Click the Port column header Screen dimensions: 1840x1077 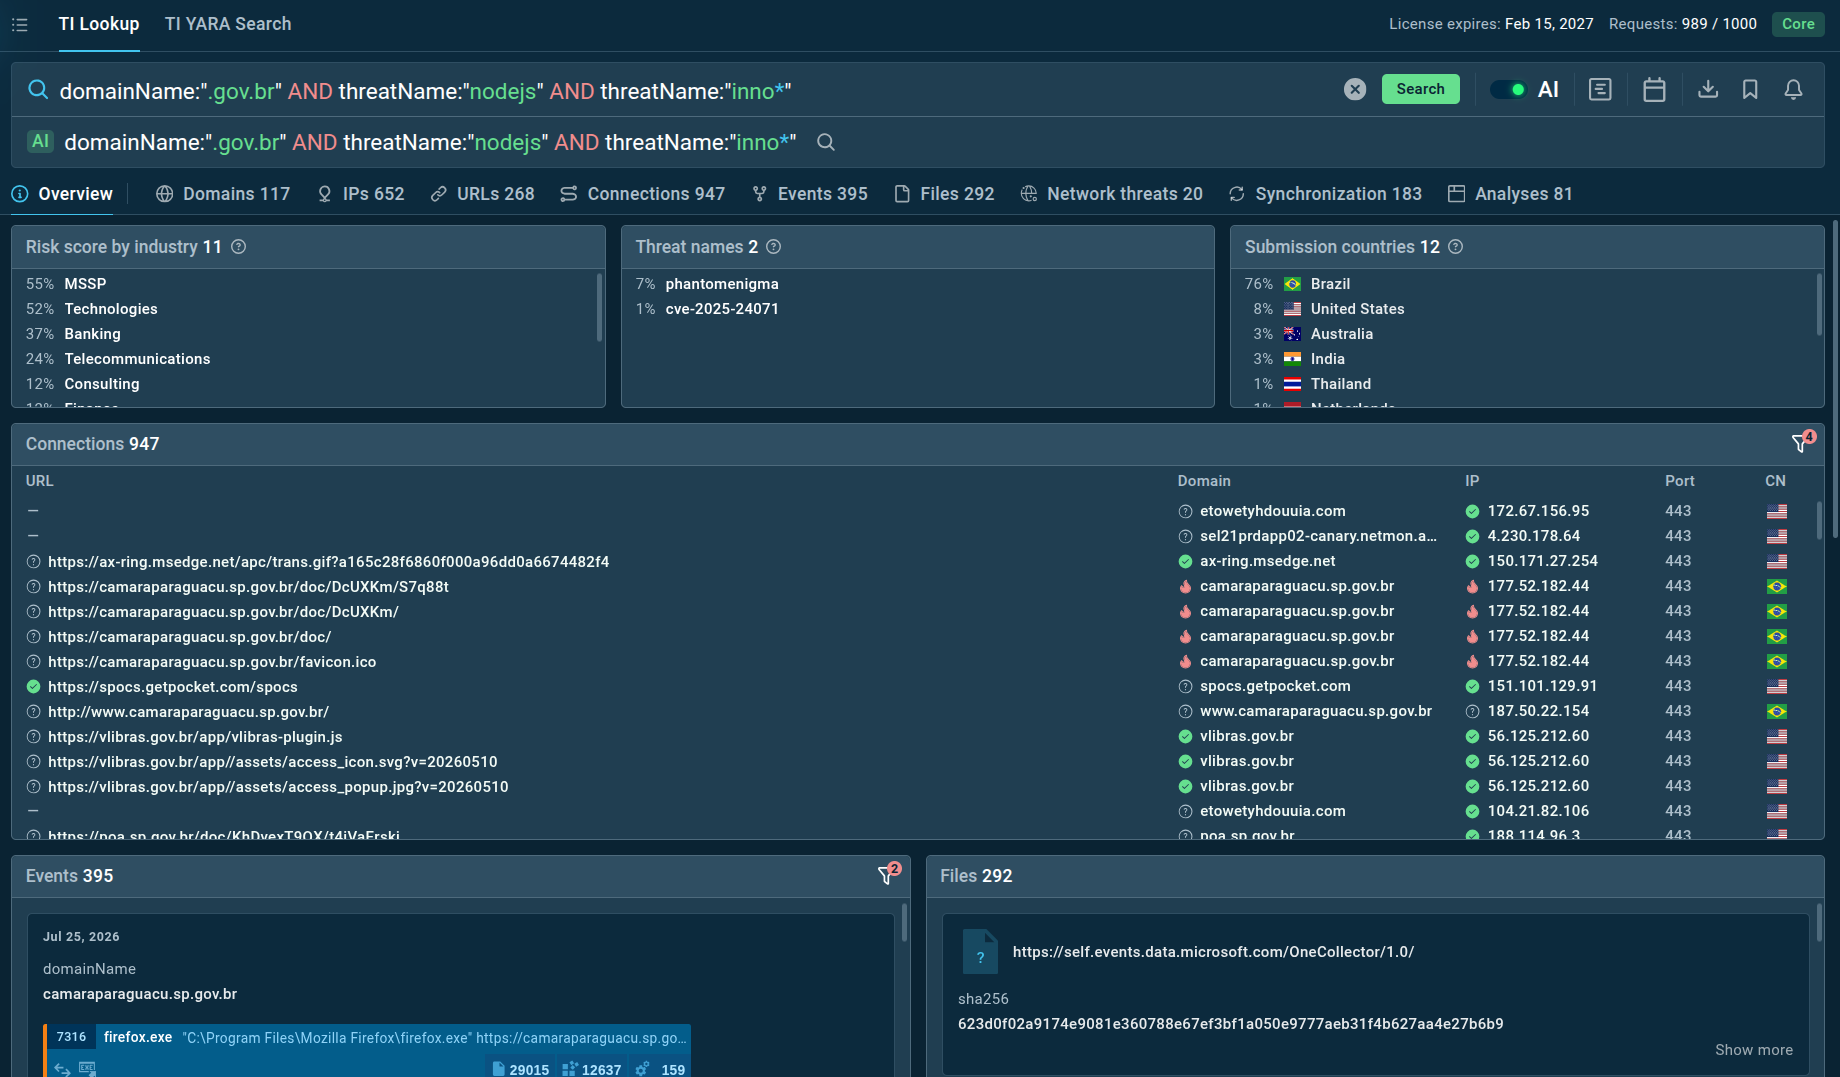pyautogui.click(x=1679, y=481)
